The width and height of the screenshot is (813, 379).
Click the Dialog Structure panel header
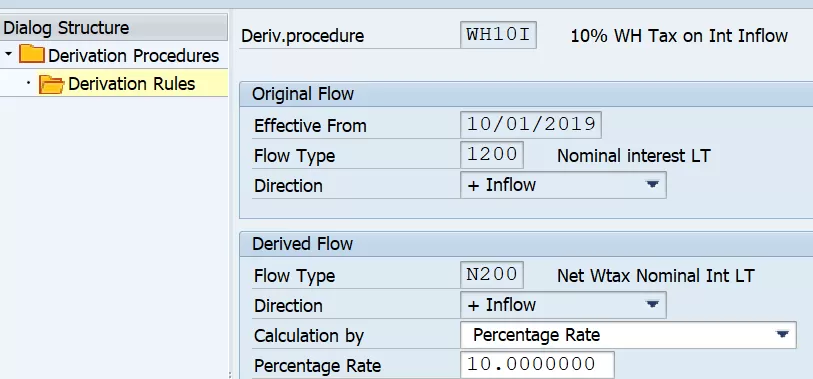(114, 27)
